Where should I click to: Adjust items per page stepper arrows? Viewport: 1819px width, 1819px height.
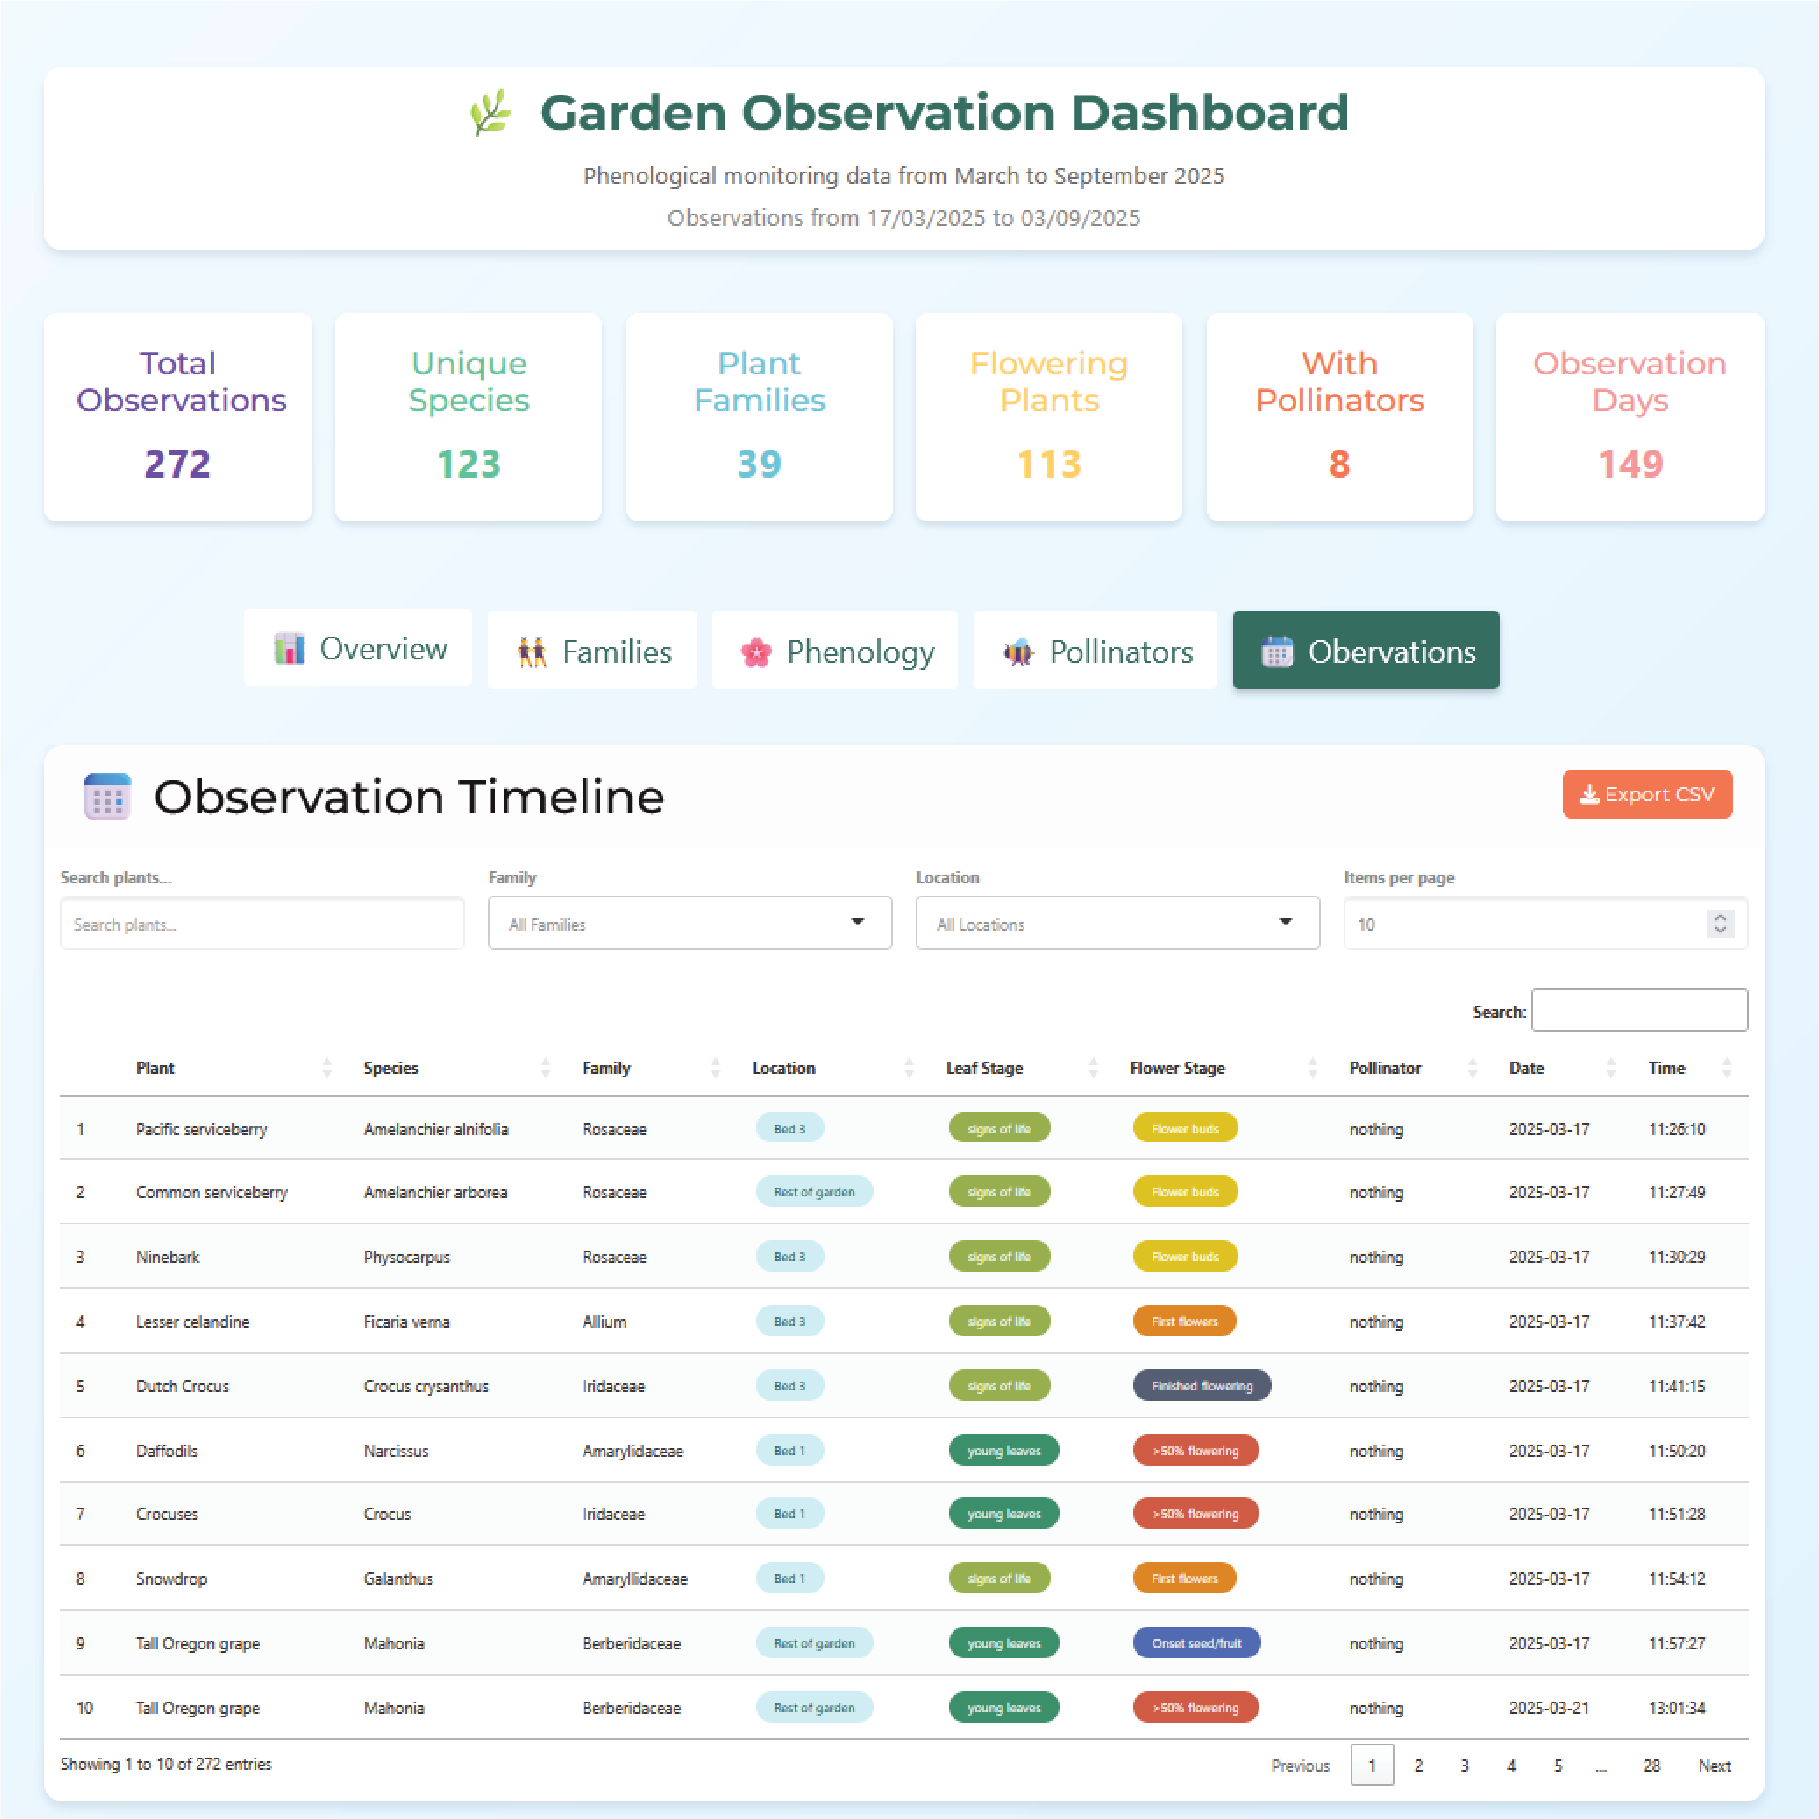point(1720,924)
